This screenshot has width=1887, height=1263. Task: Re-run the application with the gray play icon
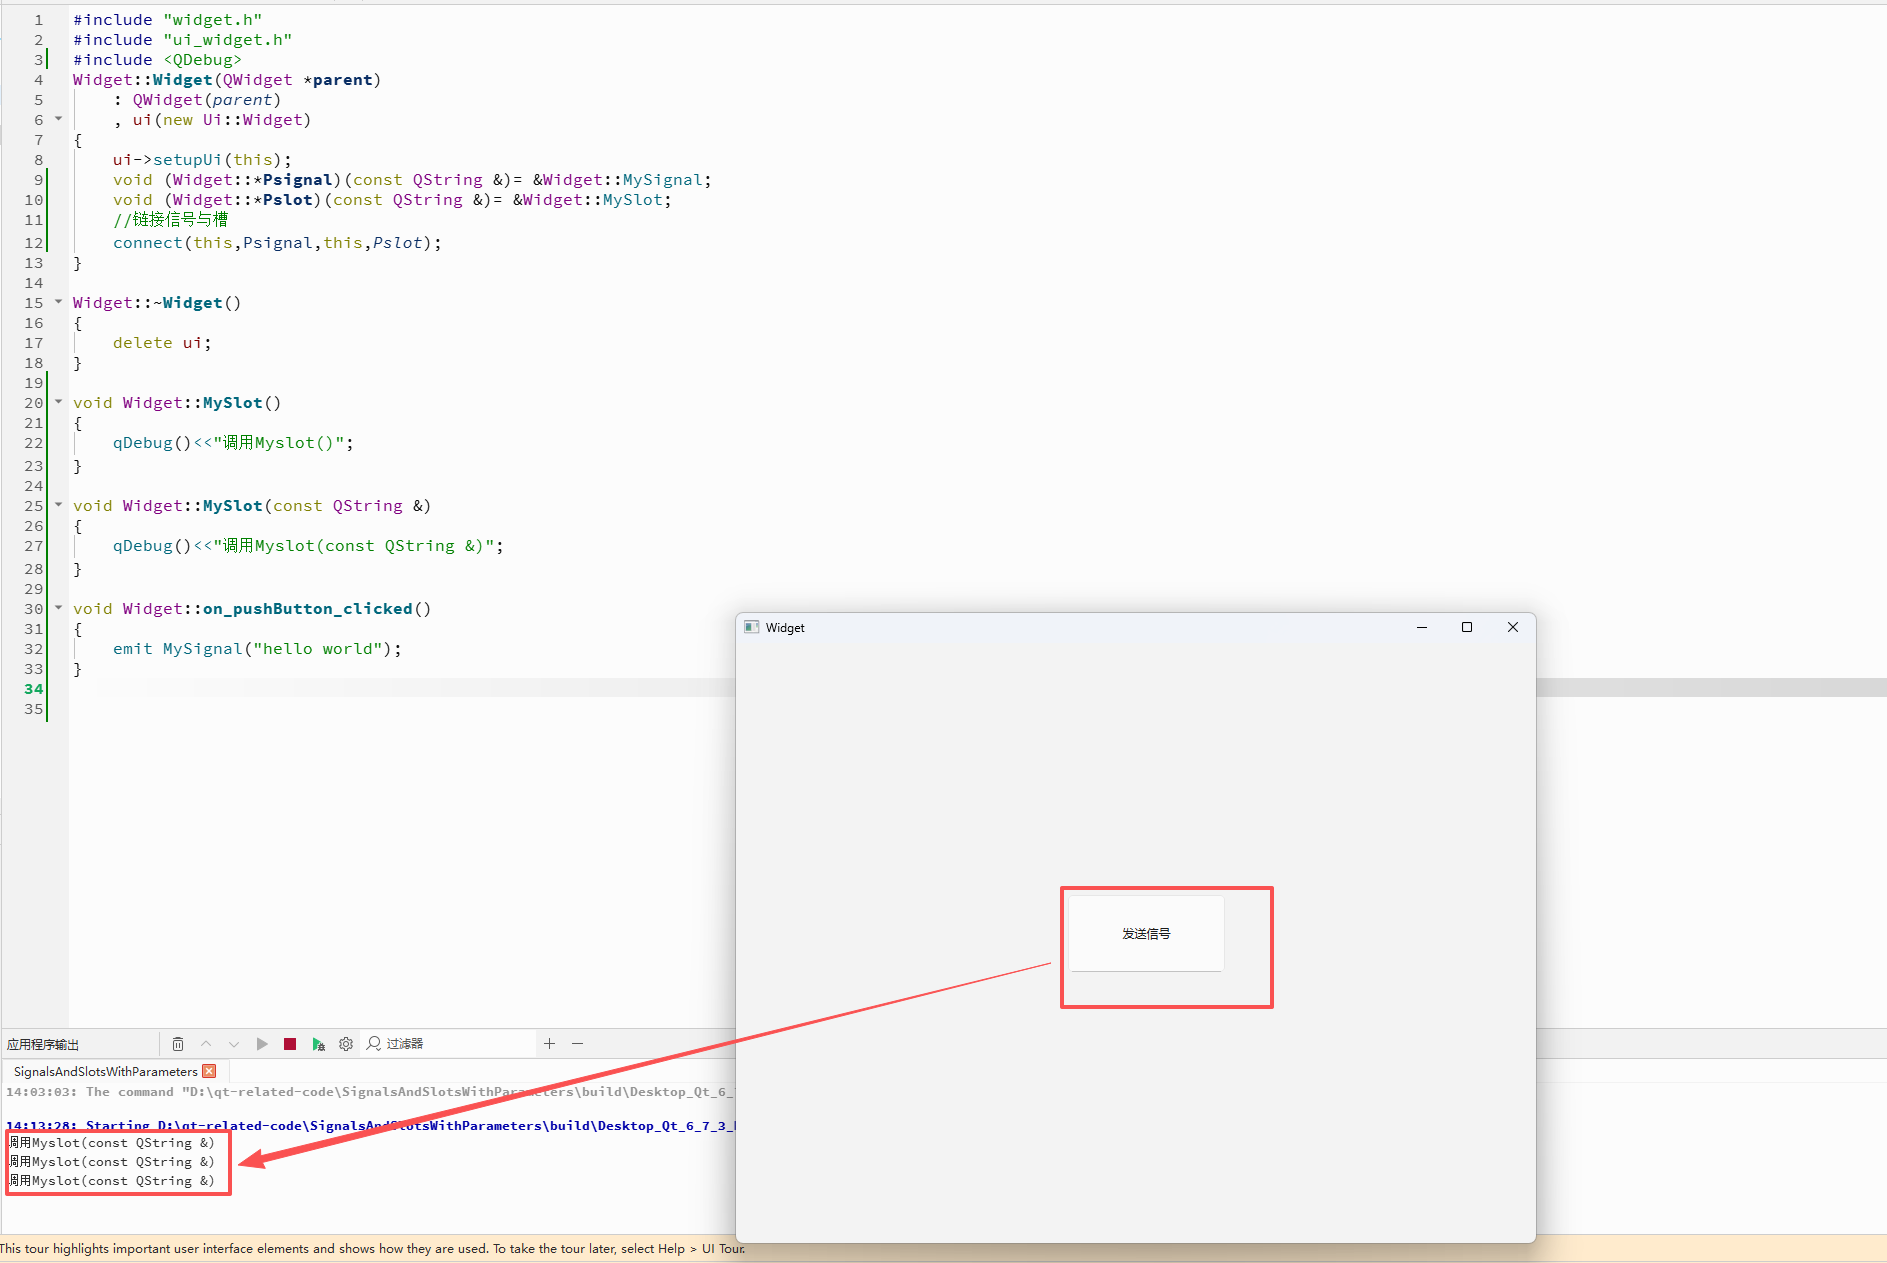(x=262, y=1044)
